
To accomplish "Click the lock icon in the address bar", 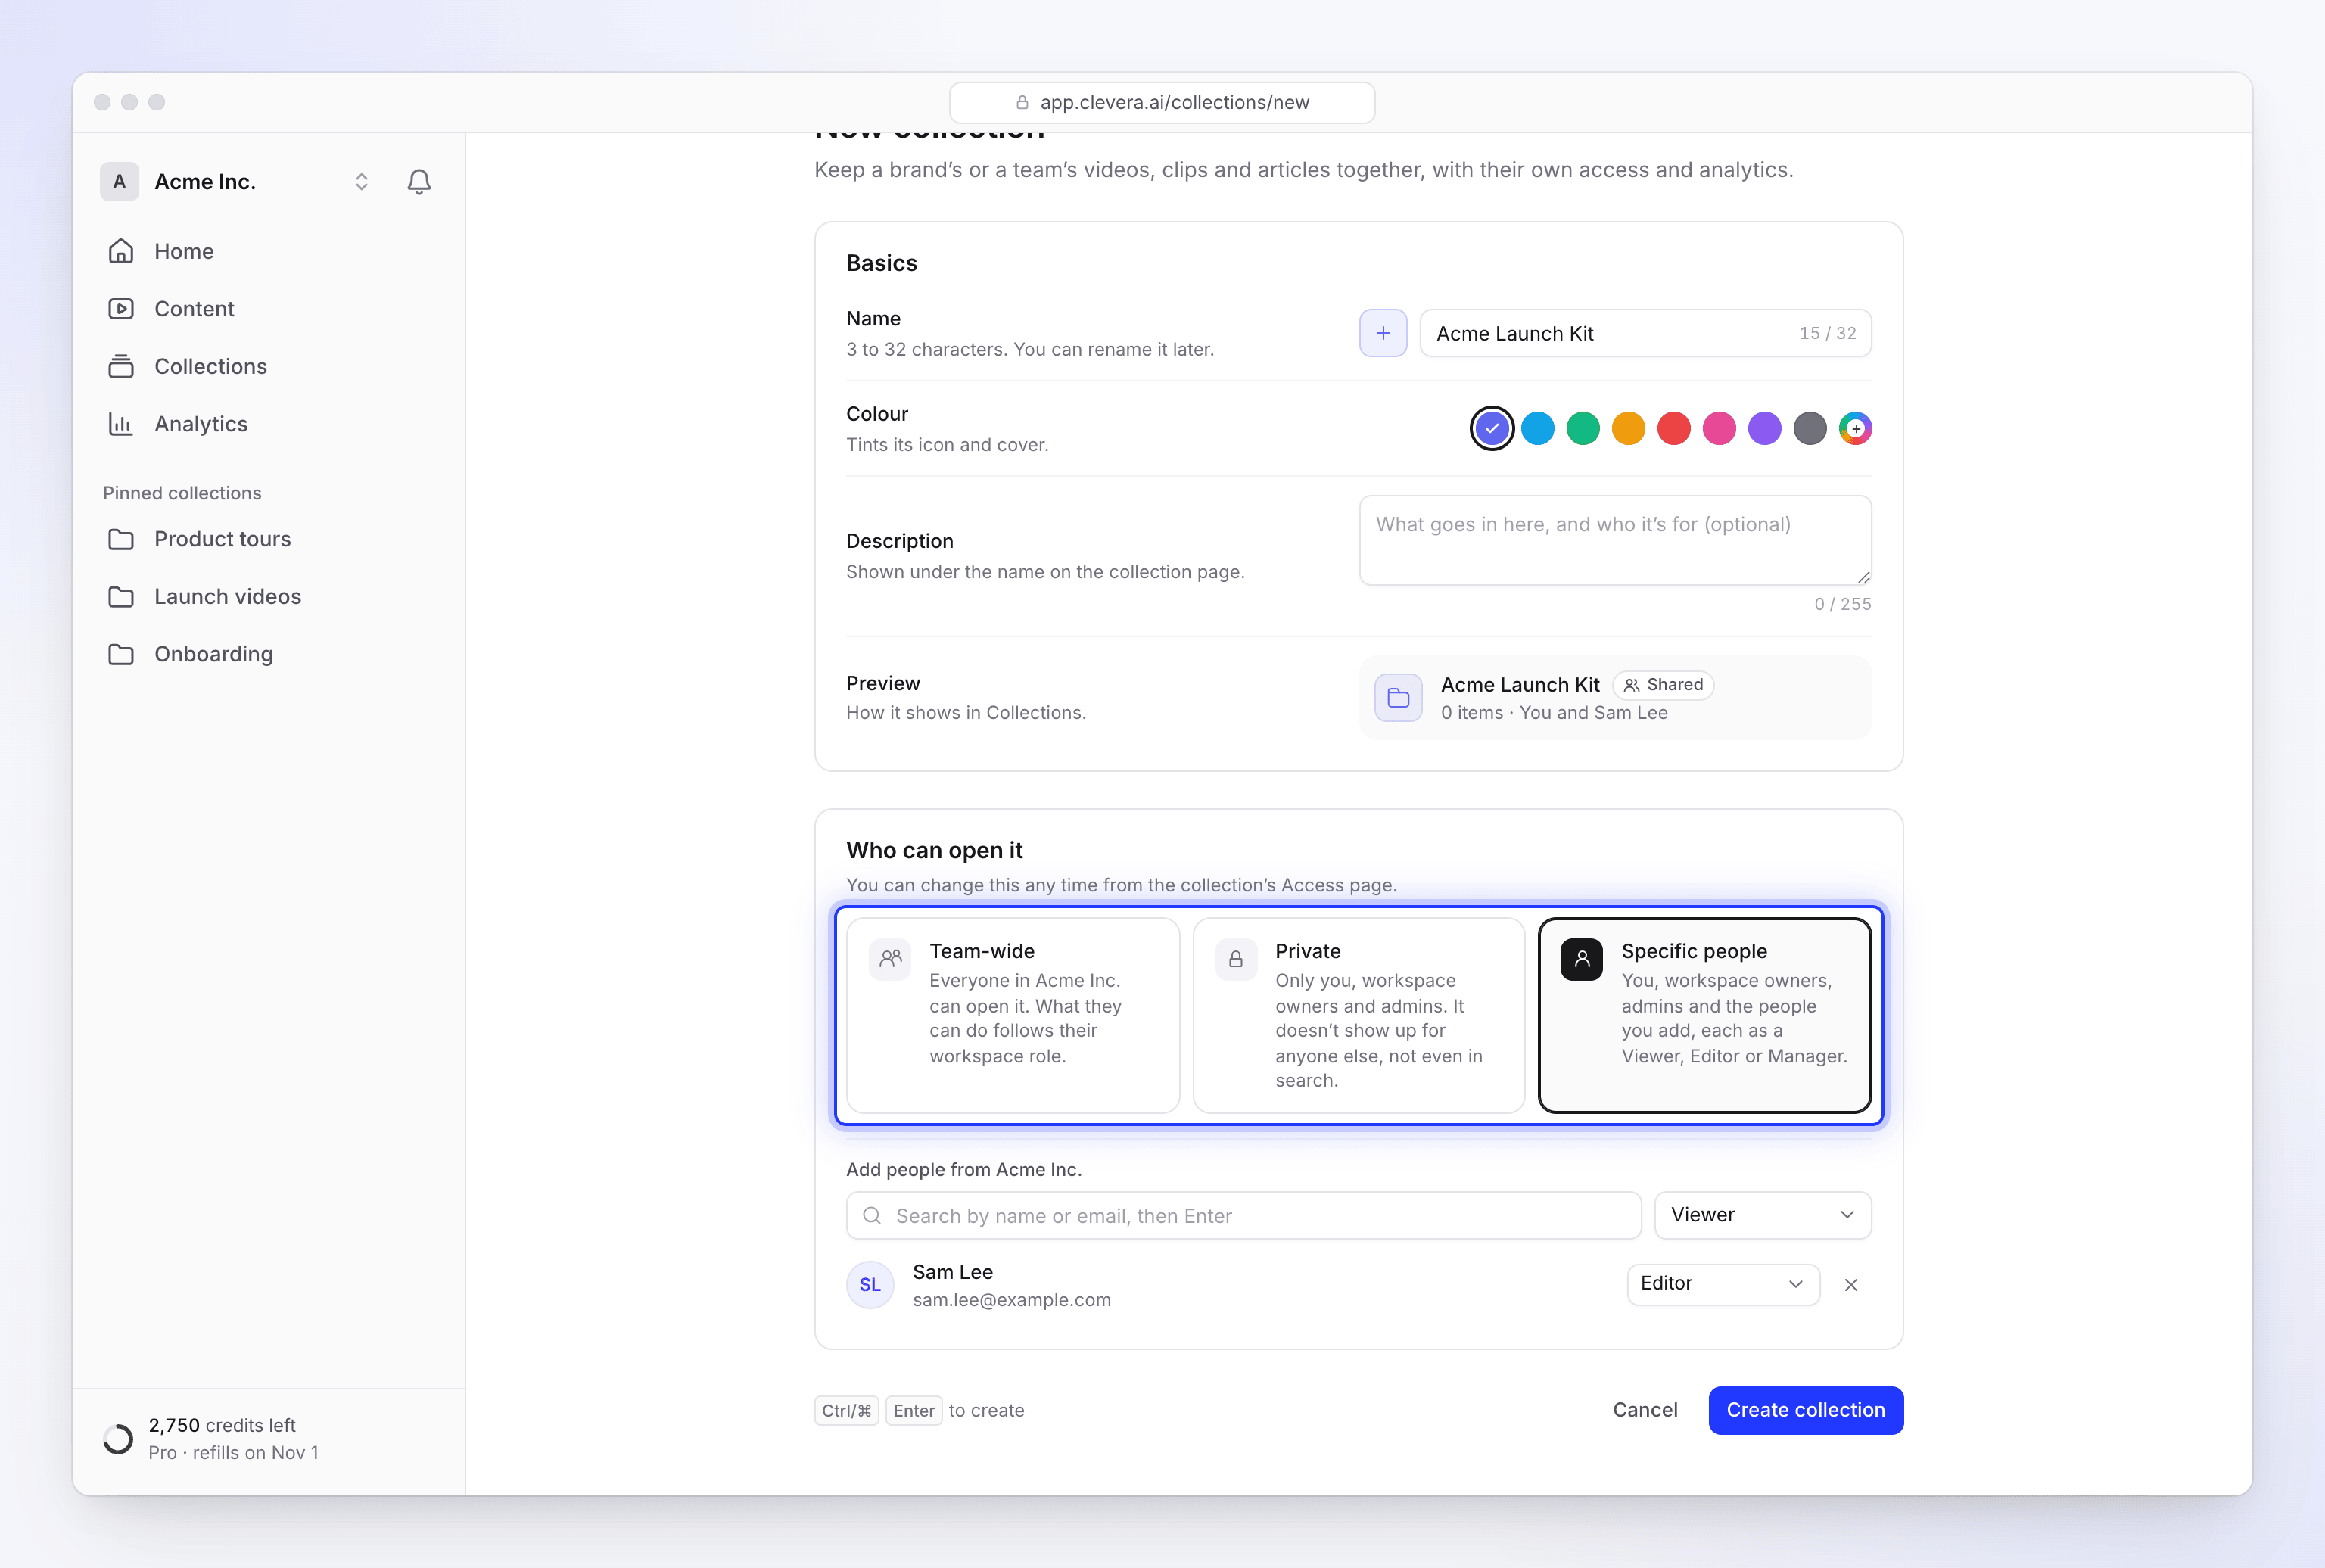I will pyautogui.click(x=1022, y=102).
